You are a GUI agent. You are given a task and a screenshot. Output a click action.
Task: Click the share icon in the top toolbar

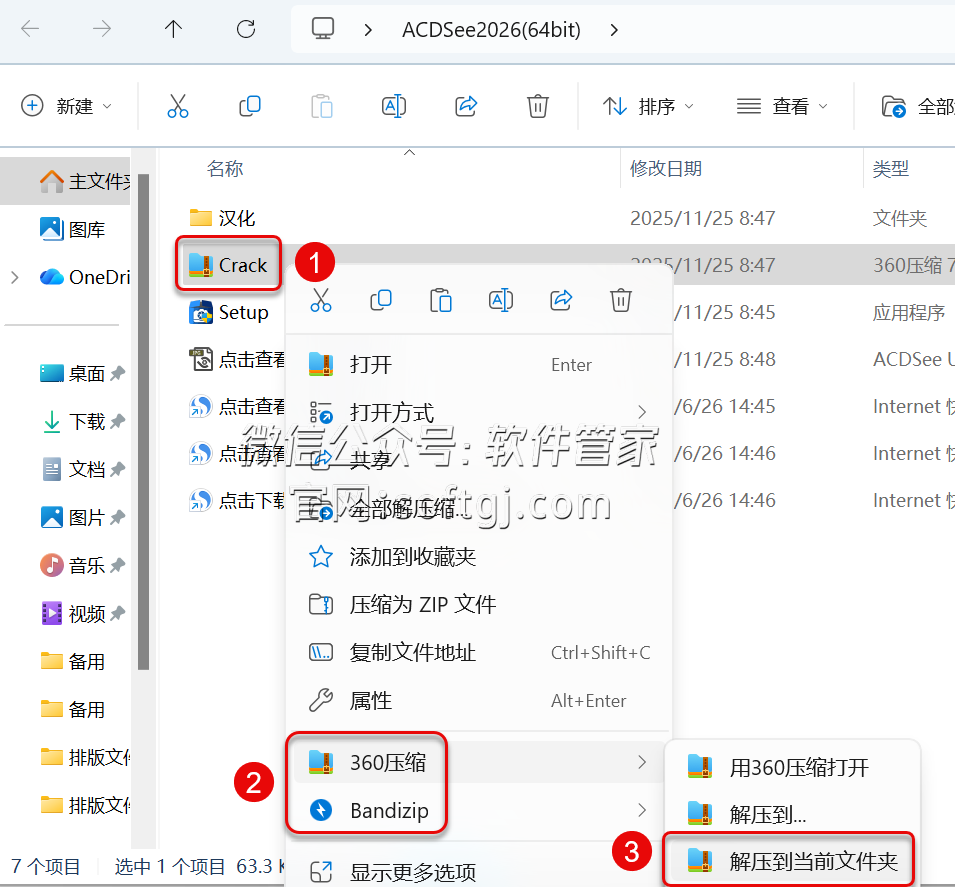(x=466, y=106)
